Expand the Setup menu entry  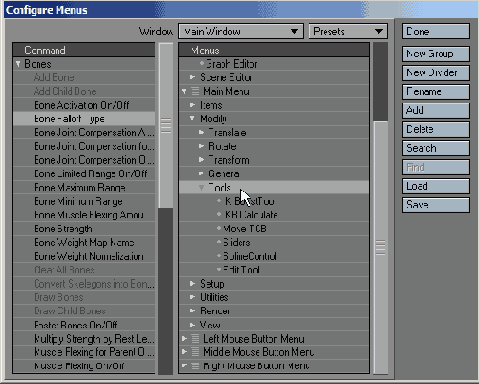pos(192,283)
